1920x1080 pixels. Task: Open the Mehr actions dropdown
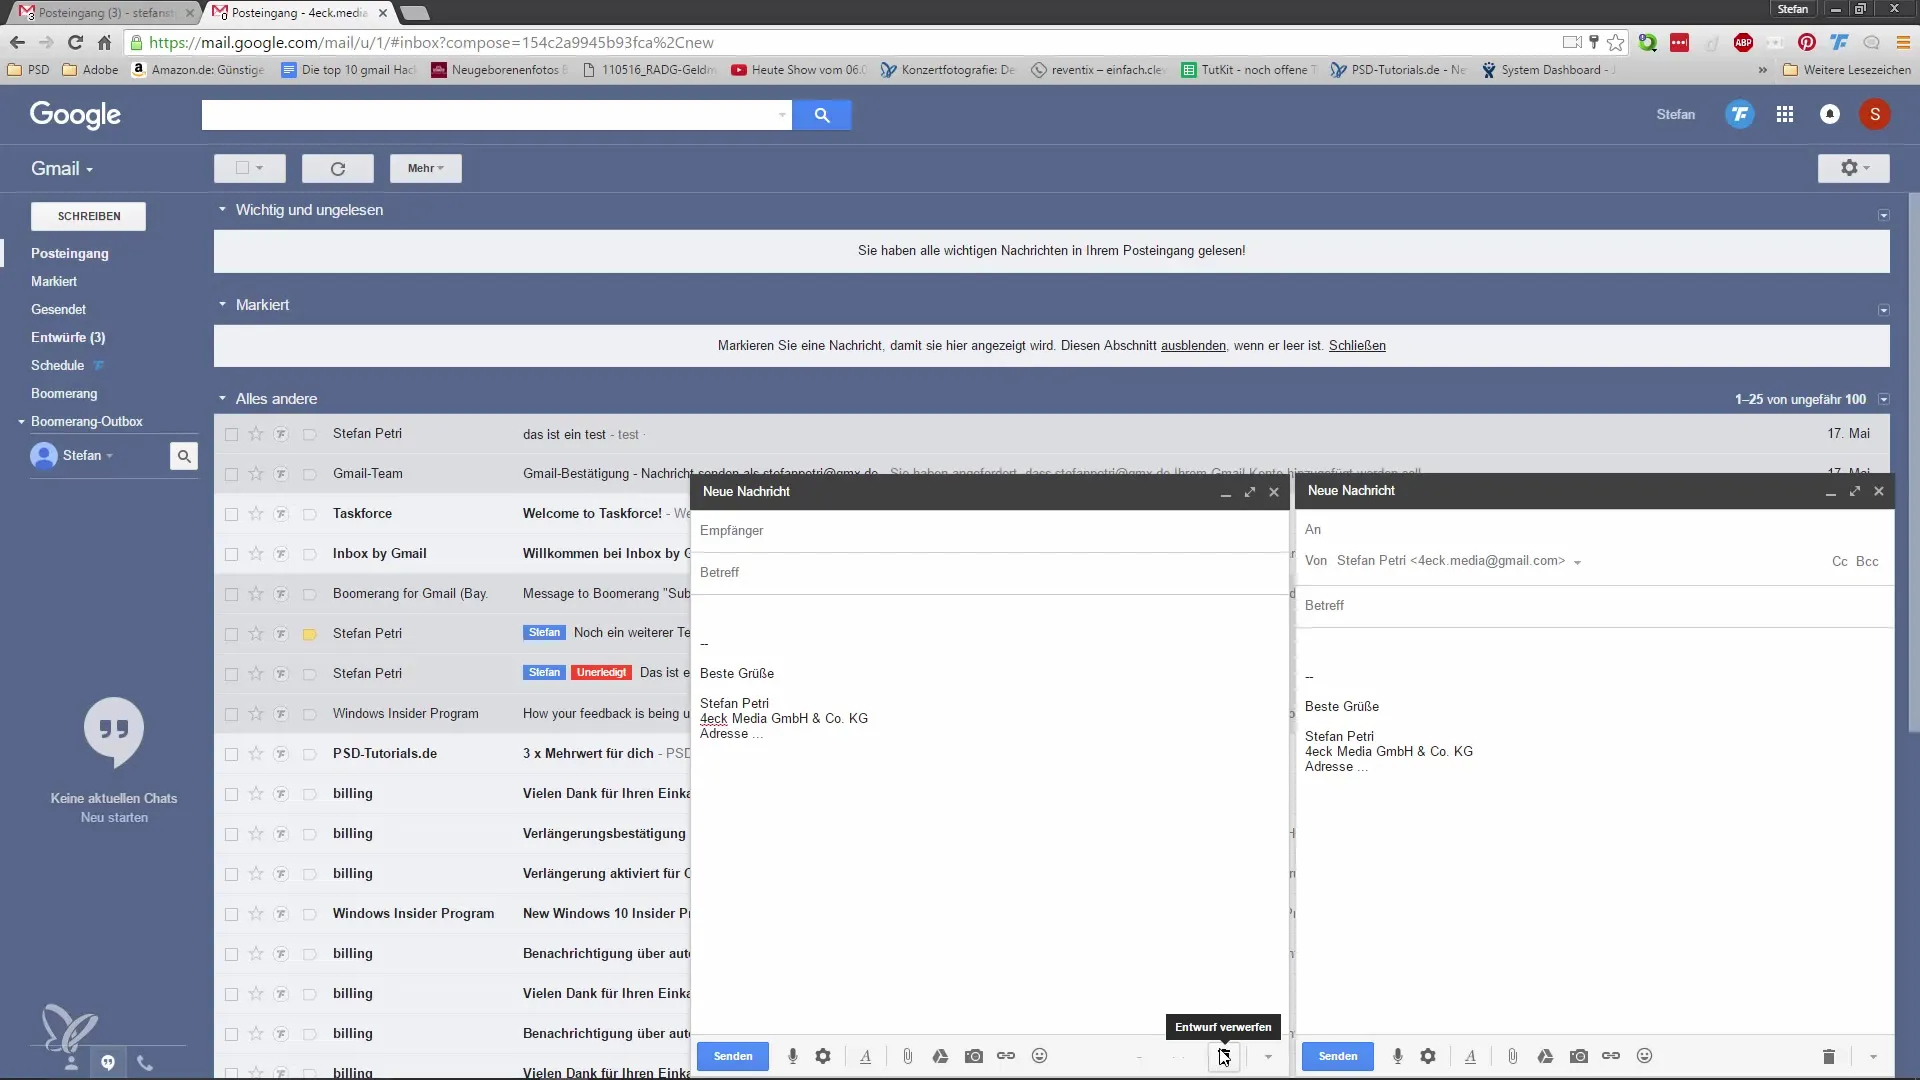pyautogui.click(x=425, y=168)
